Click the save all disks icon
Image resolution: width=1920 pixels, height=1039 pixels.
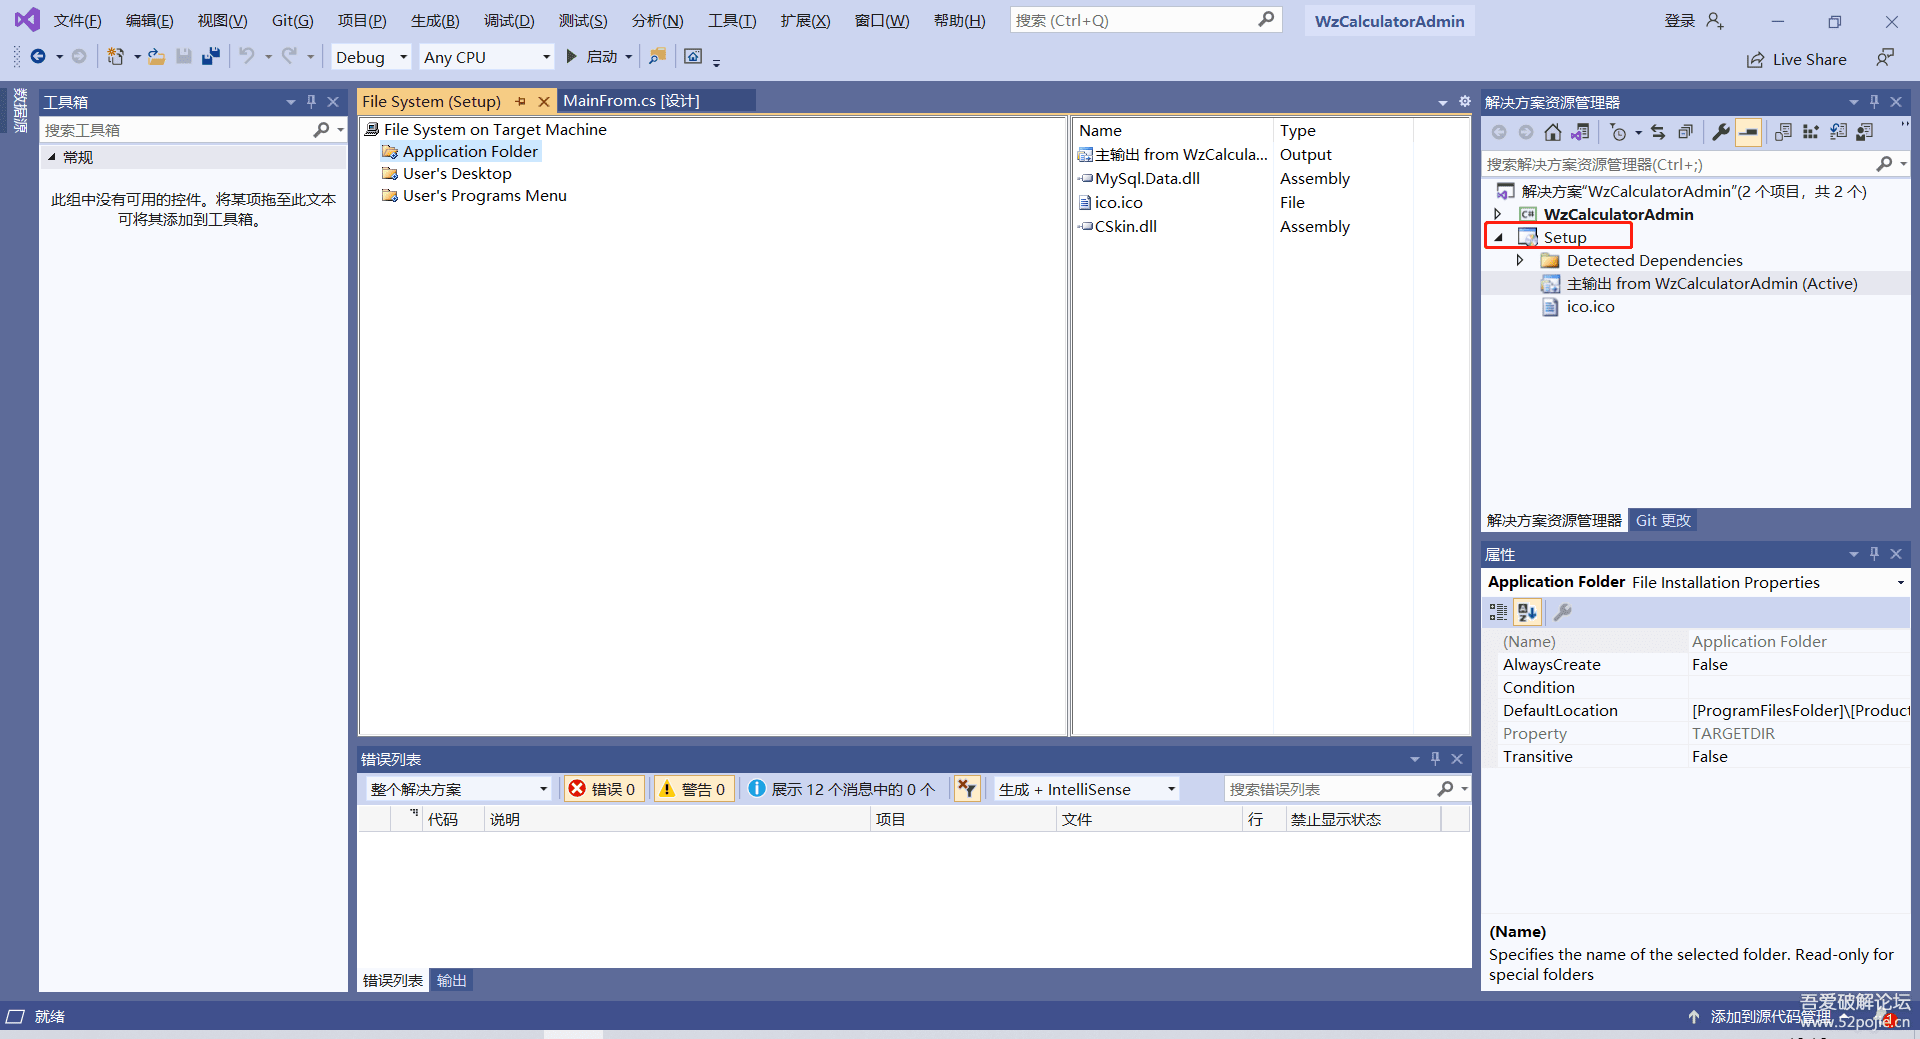click(x=211, y=57)
